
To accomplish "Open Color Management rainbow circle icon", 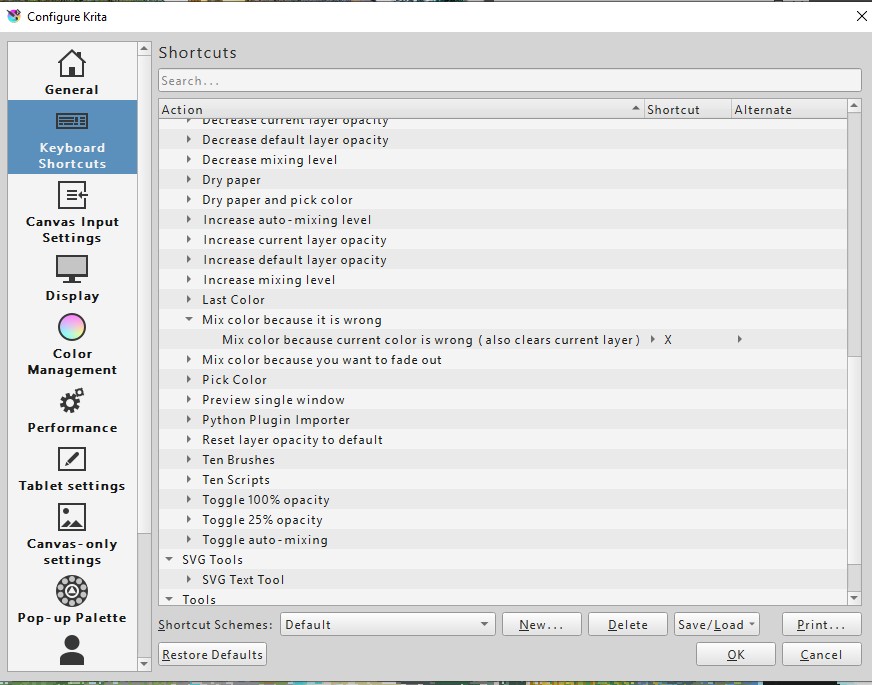I will [x=72, y=327].
